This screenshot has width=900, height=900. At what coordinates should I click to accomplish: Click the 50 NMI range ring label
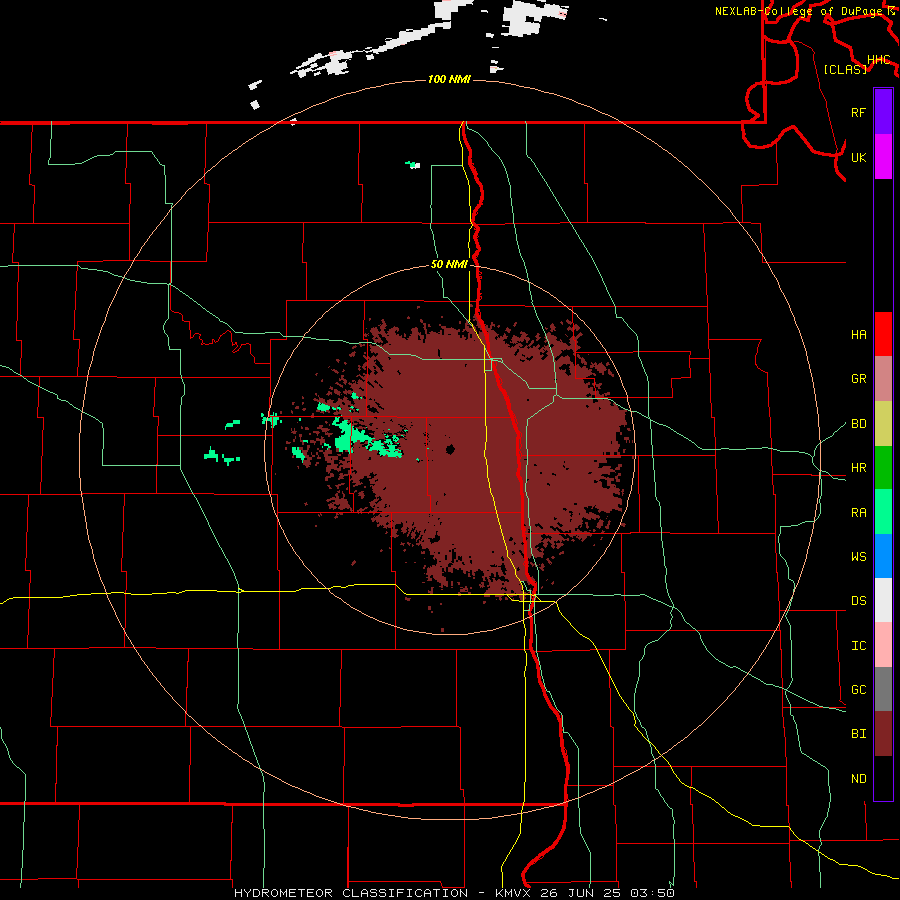tap(449, 264)
